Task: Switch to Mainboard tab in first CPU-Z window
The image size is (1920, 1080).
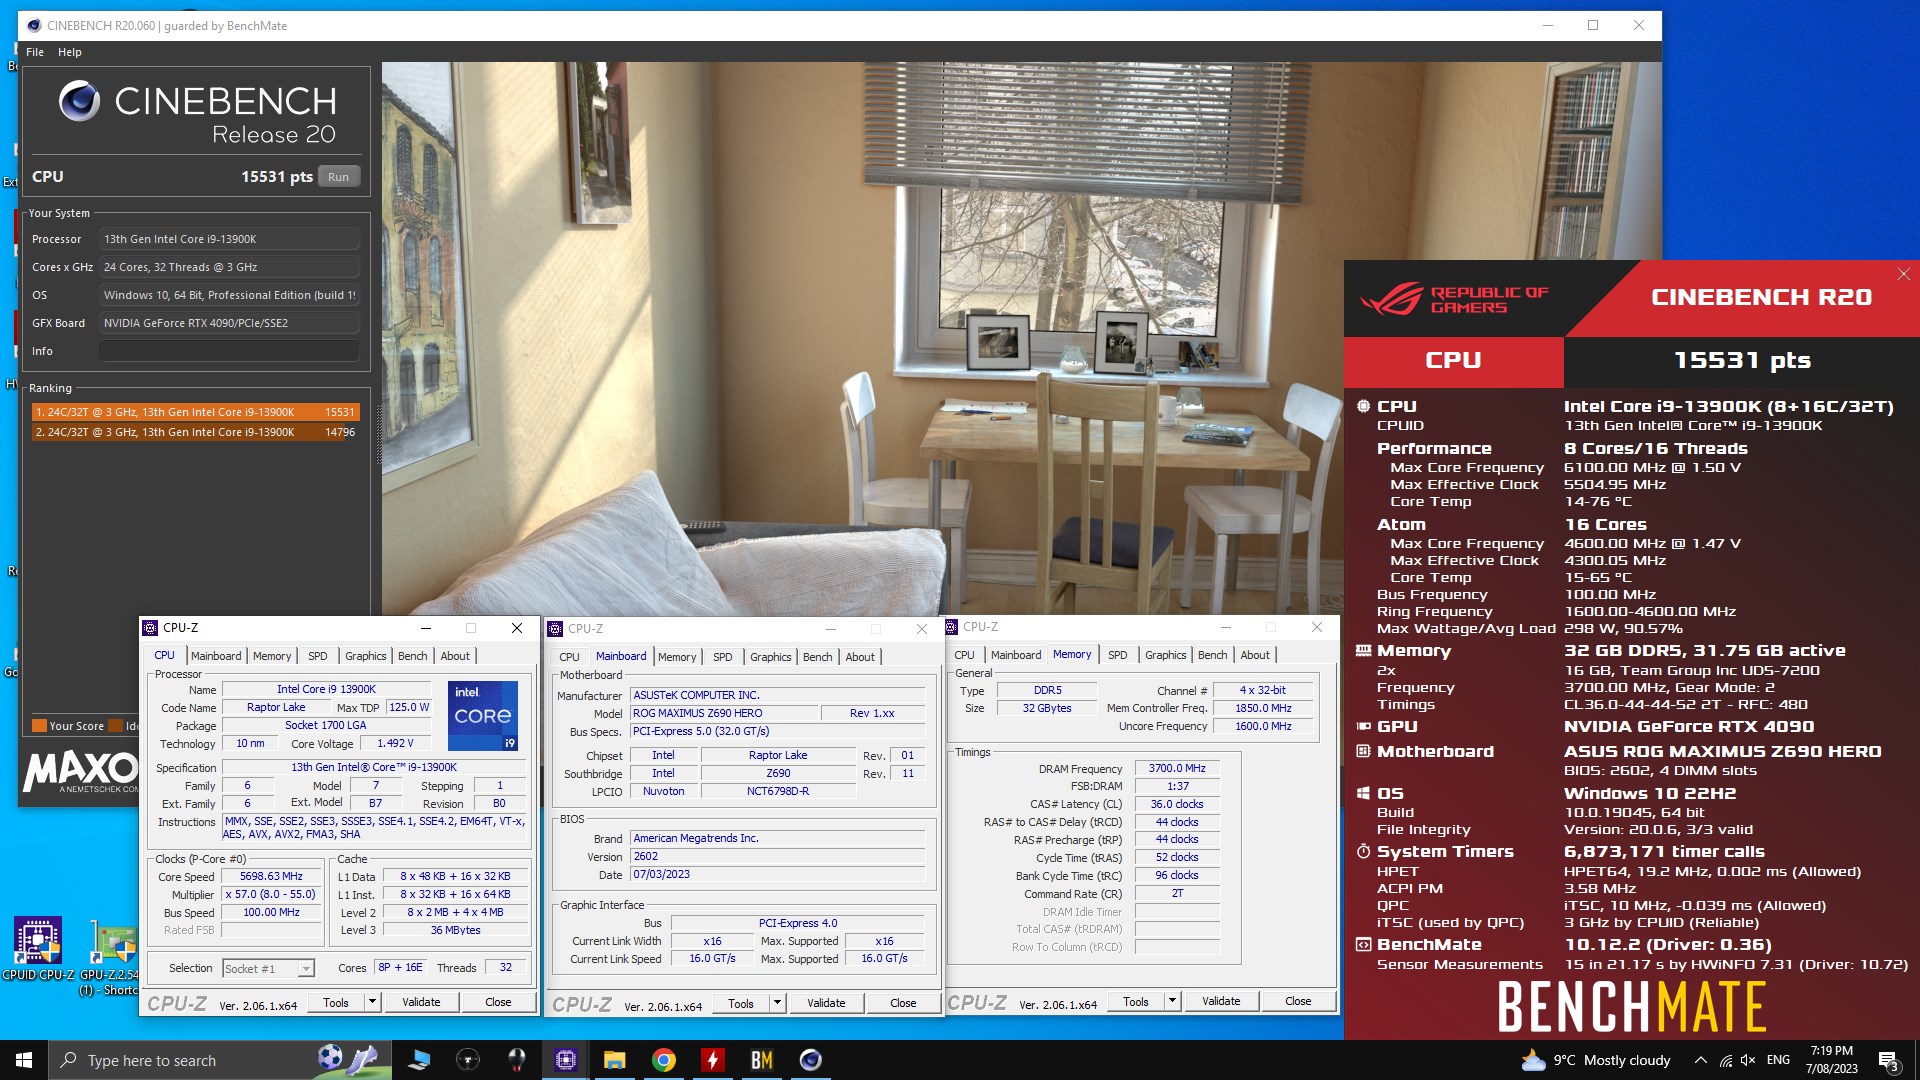Action: click(x=216, y=656)
